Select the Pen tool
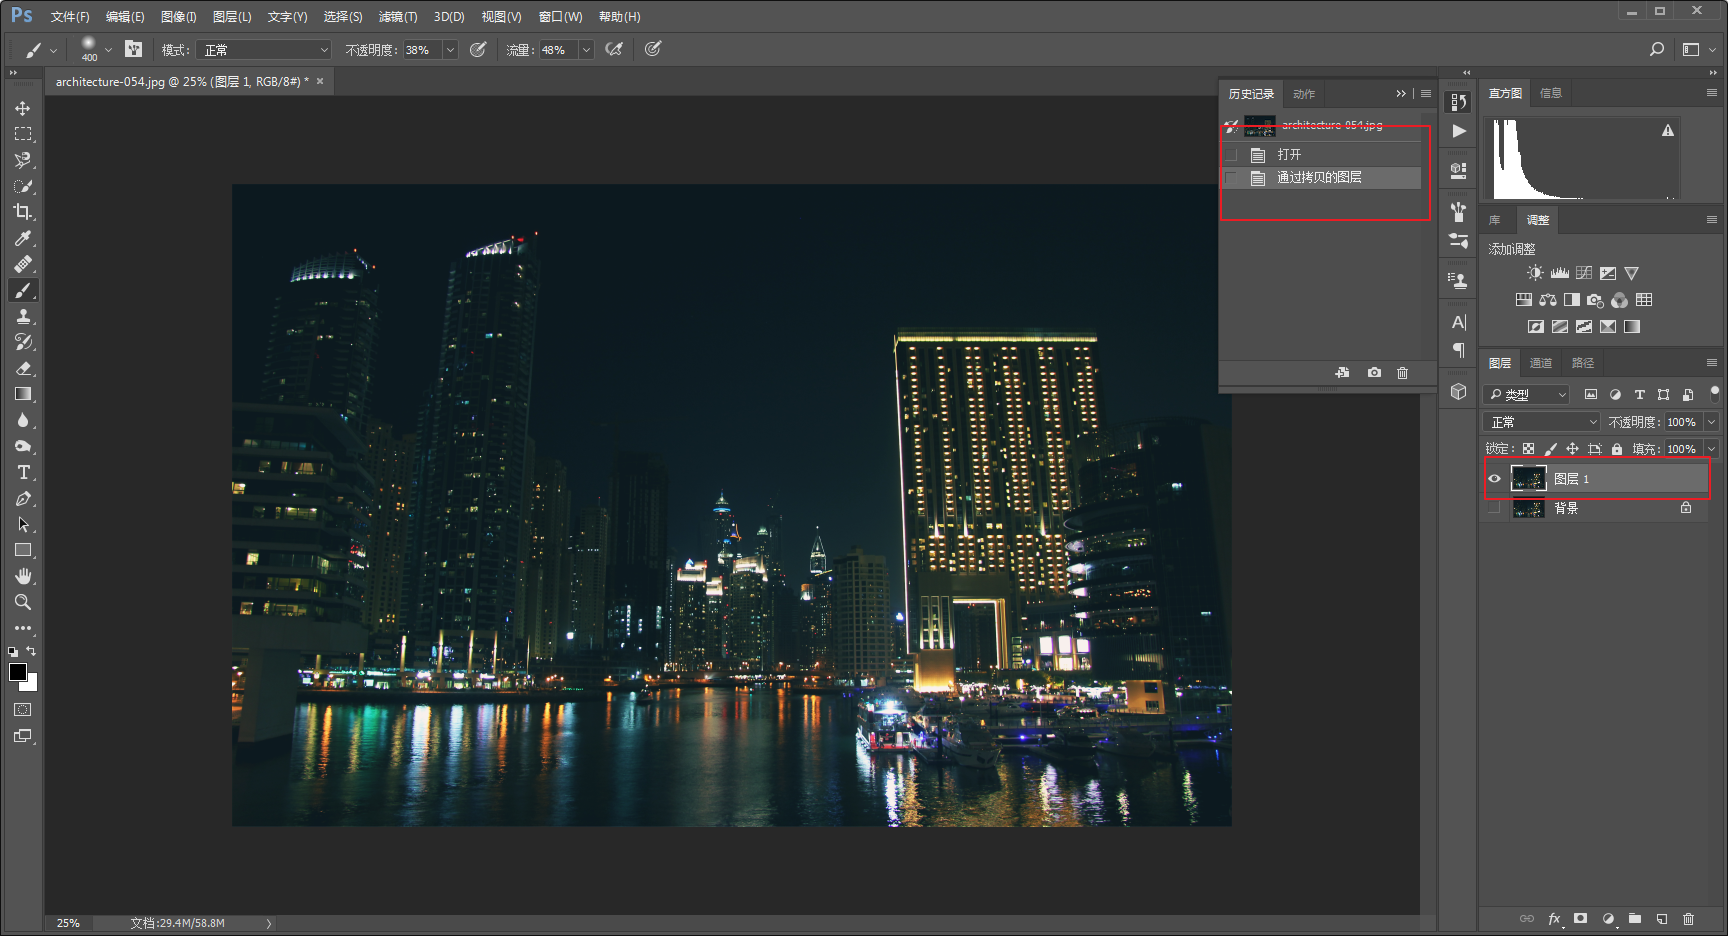The height and width of the screenshot is (936, 1728). (22, 498)
